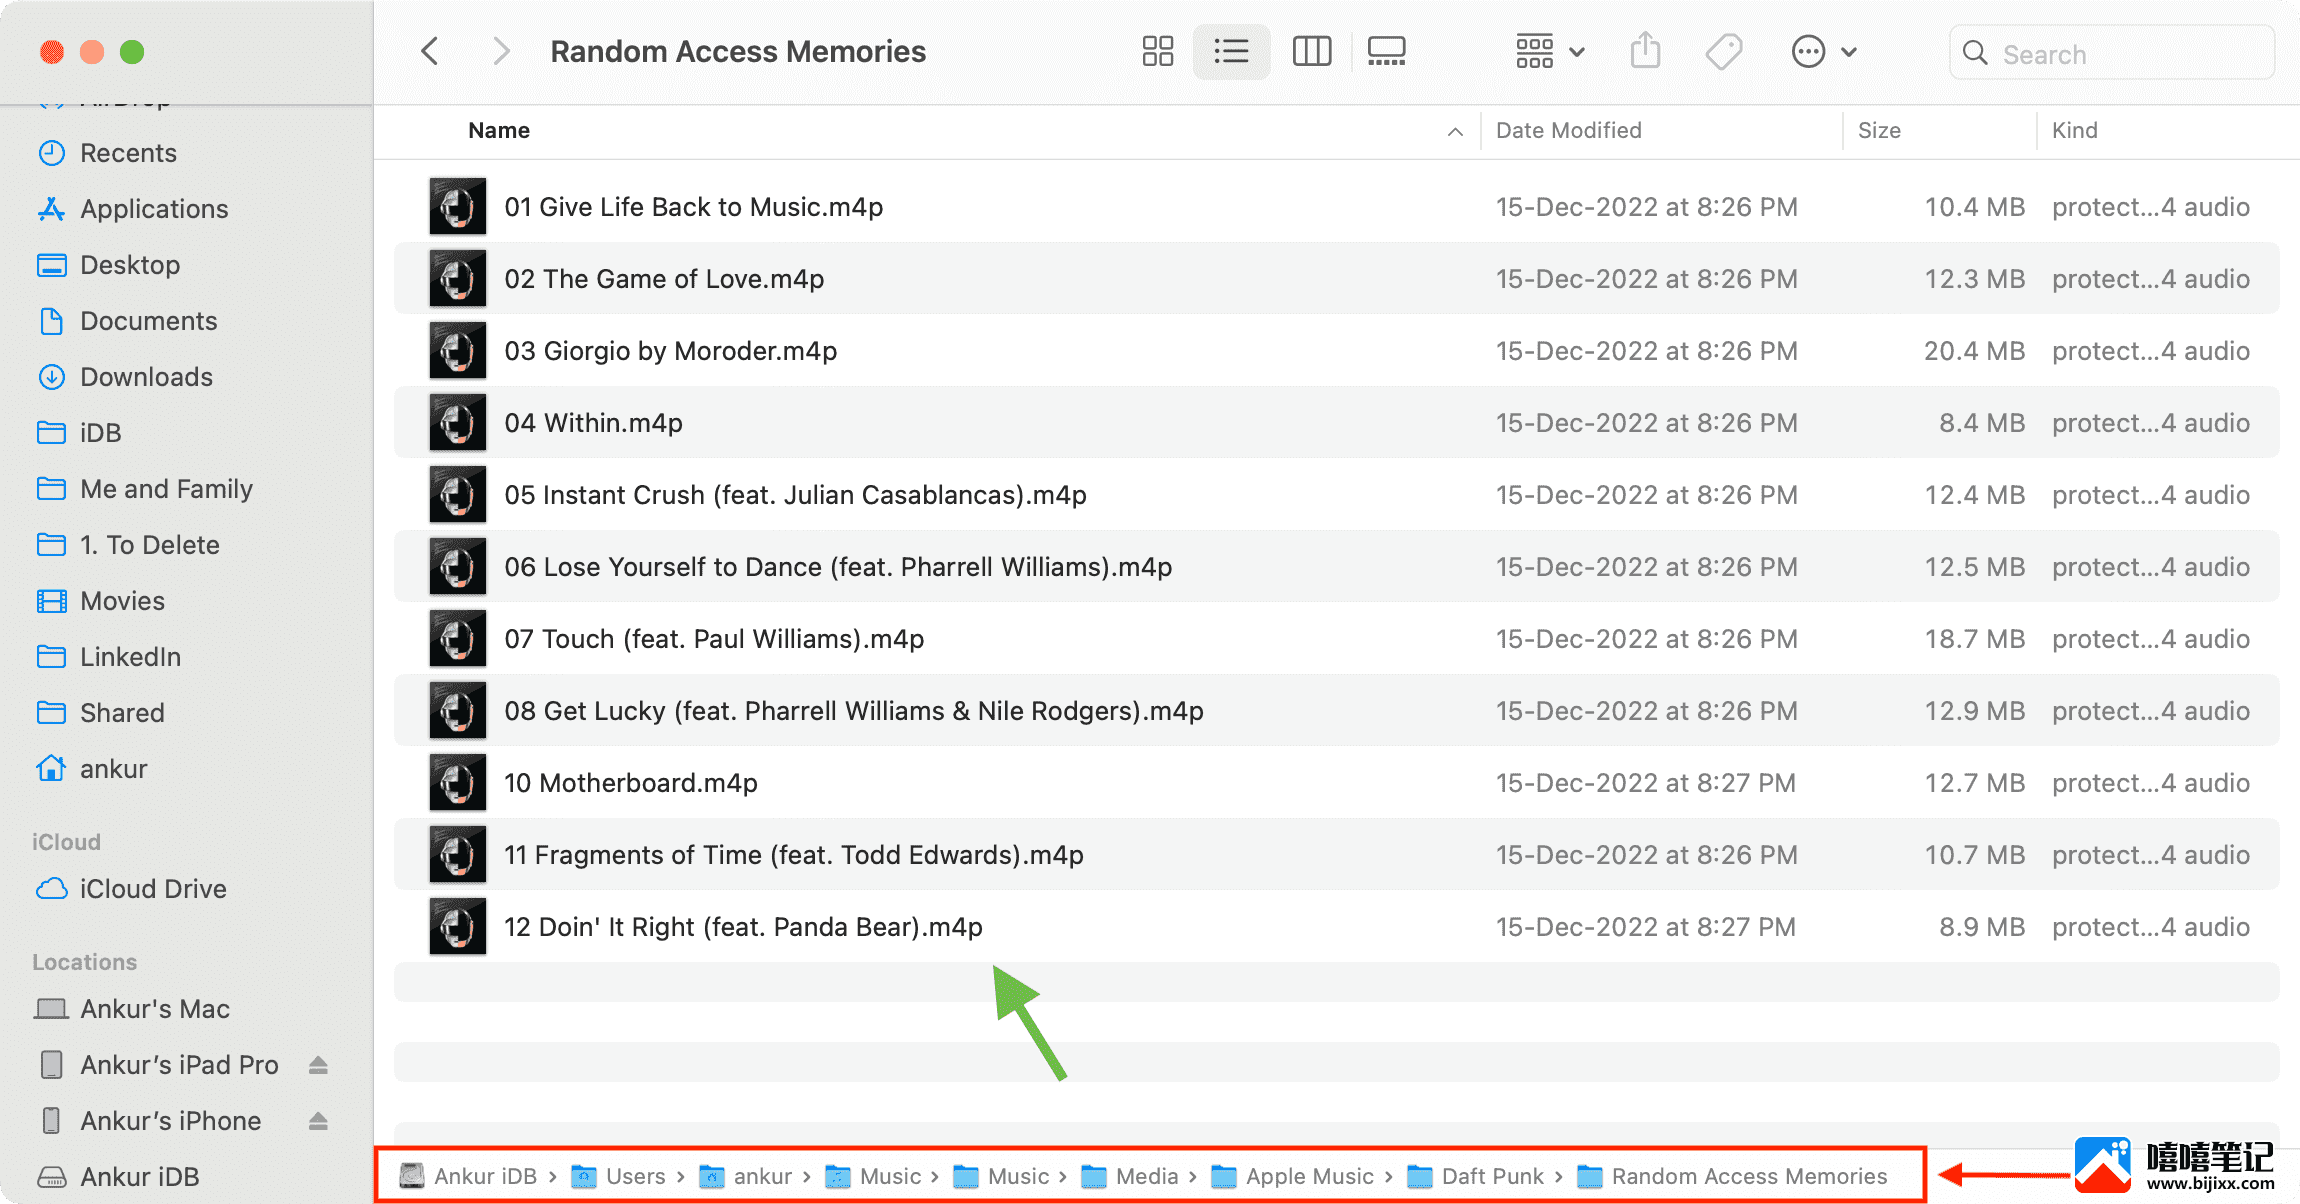2300x1204 pixels.
Task: Switch to column view
Action: coord(1311,51)
